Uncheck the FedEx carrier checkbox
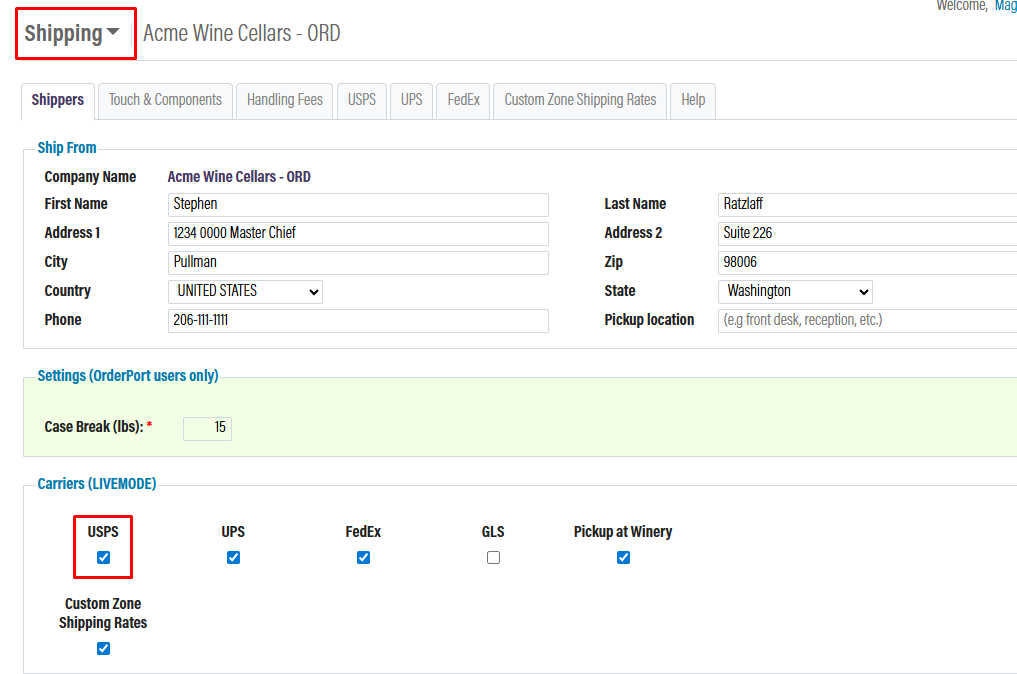This screenshot has height=674, width=1017. coord(363,557)
